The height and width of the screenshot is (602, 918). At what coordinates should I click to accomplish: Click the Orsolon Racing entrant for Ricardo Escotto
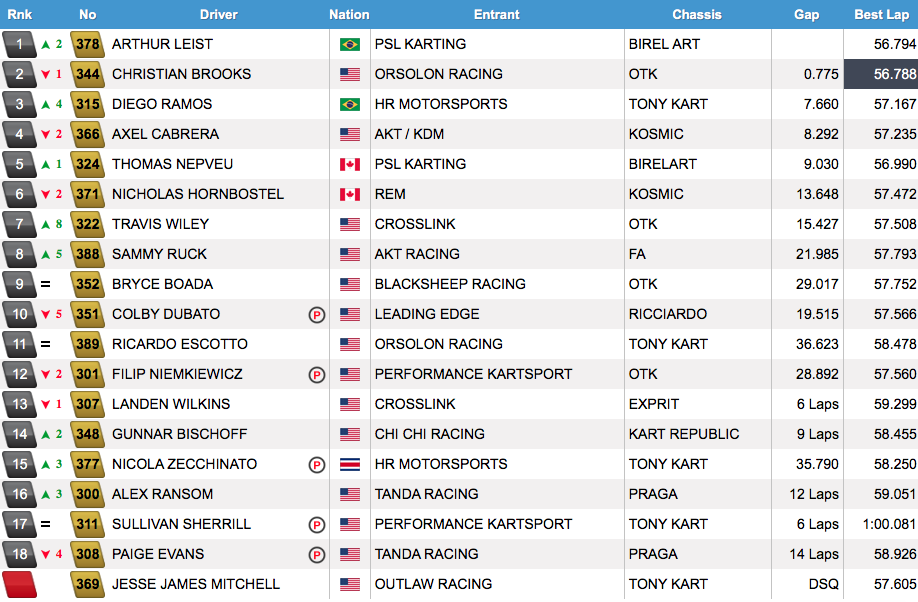[x=439, y=344]
